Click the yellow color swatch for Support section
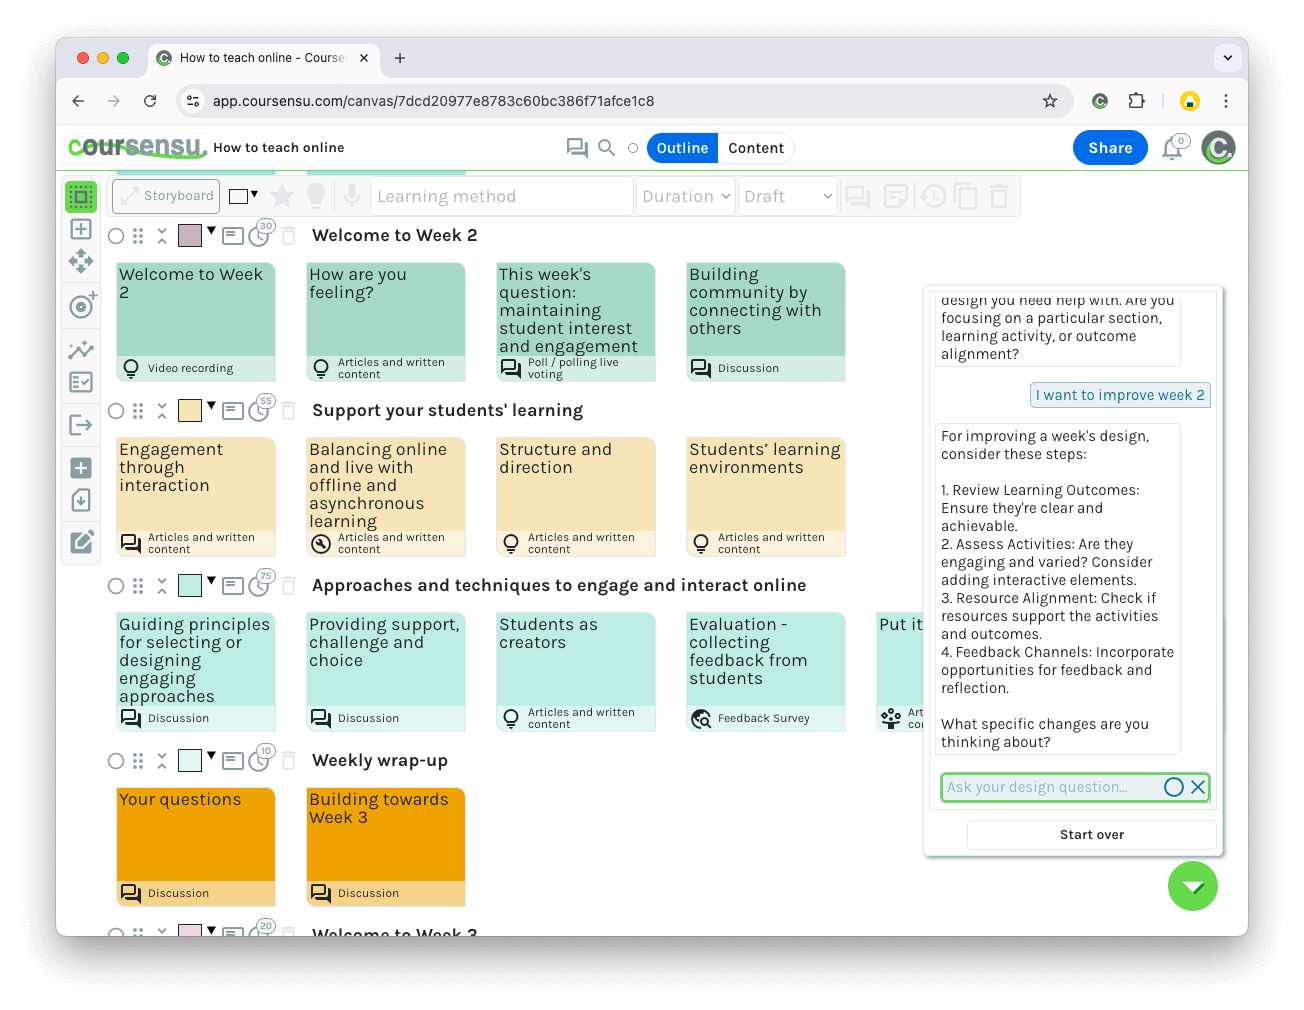The height and width of the screenshot is (1010, 1304). (190, 410)
